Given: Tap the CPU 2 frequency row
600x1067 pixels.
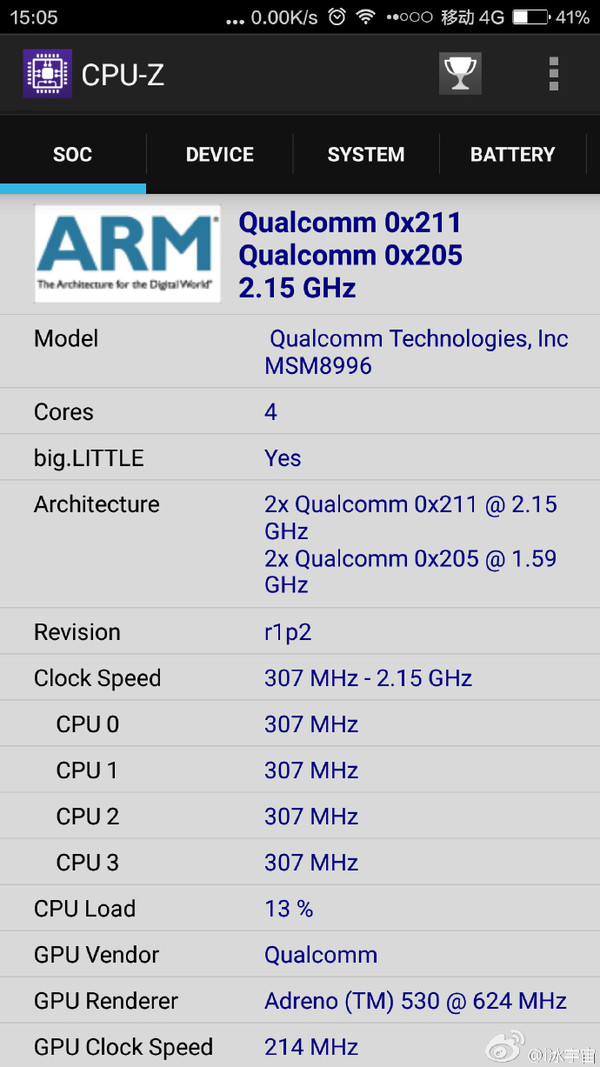Looking at the screenshot, I should point(300,816).
